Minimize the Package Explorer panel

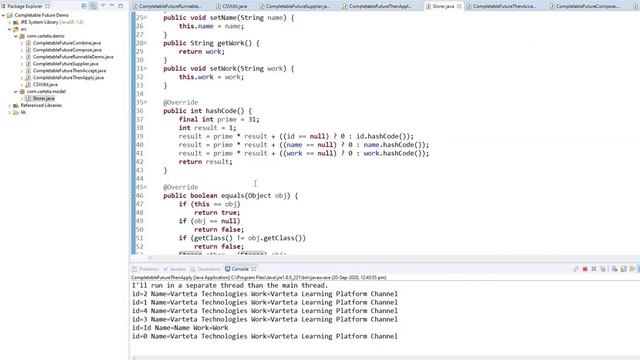[112, 6]
